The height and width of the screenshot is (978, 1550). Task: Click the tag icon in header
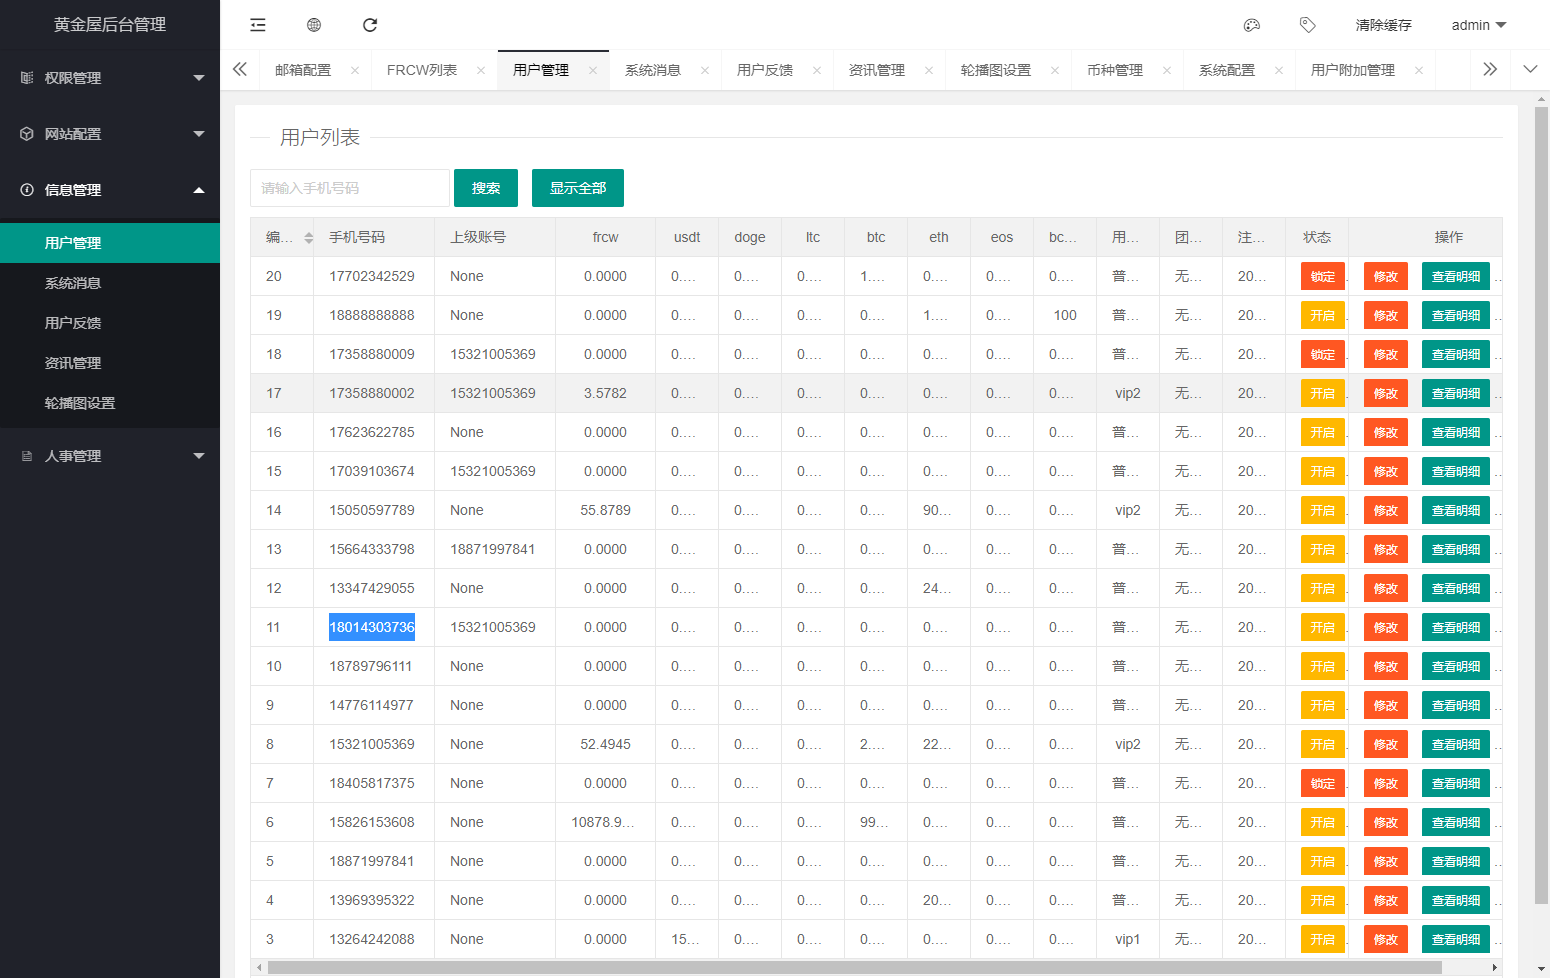(1307, 25)
